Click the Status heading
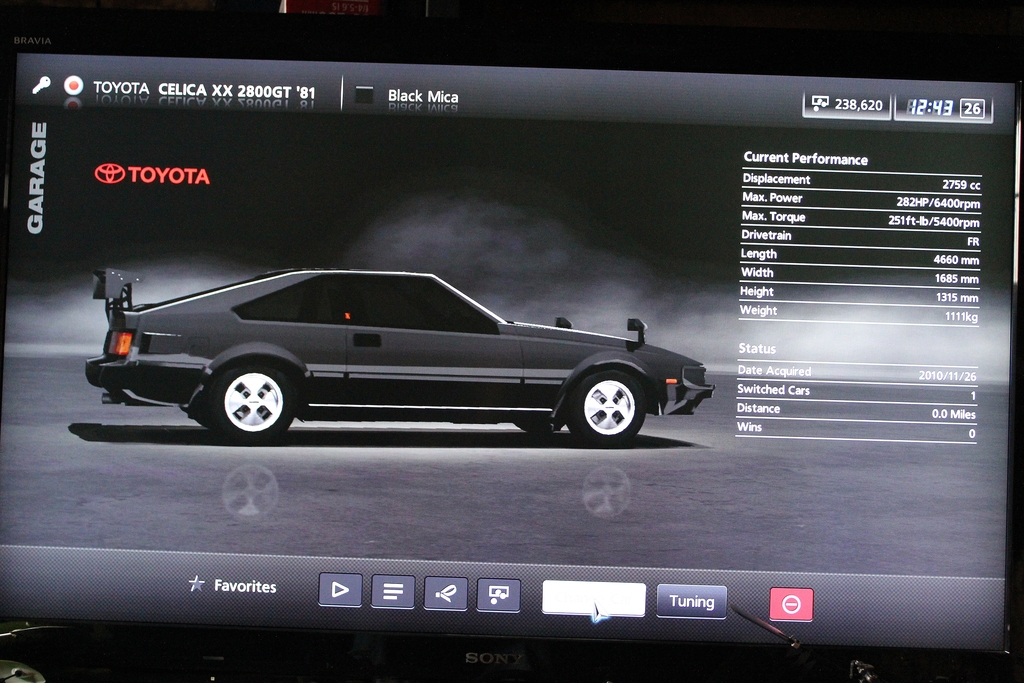 point(757,348)
